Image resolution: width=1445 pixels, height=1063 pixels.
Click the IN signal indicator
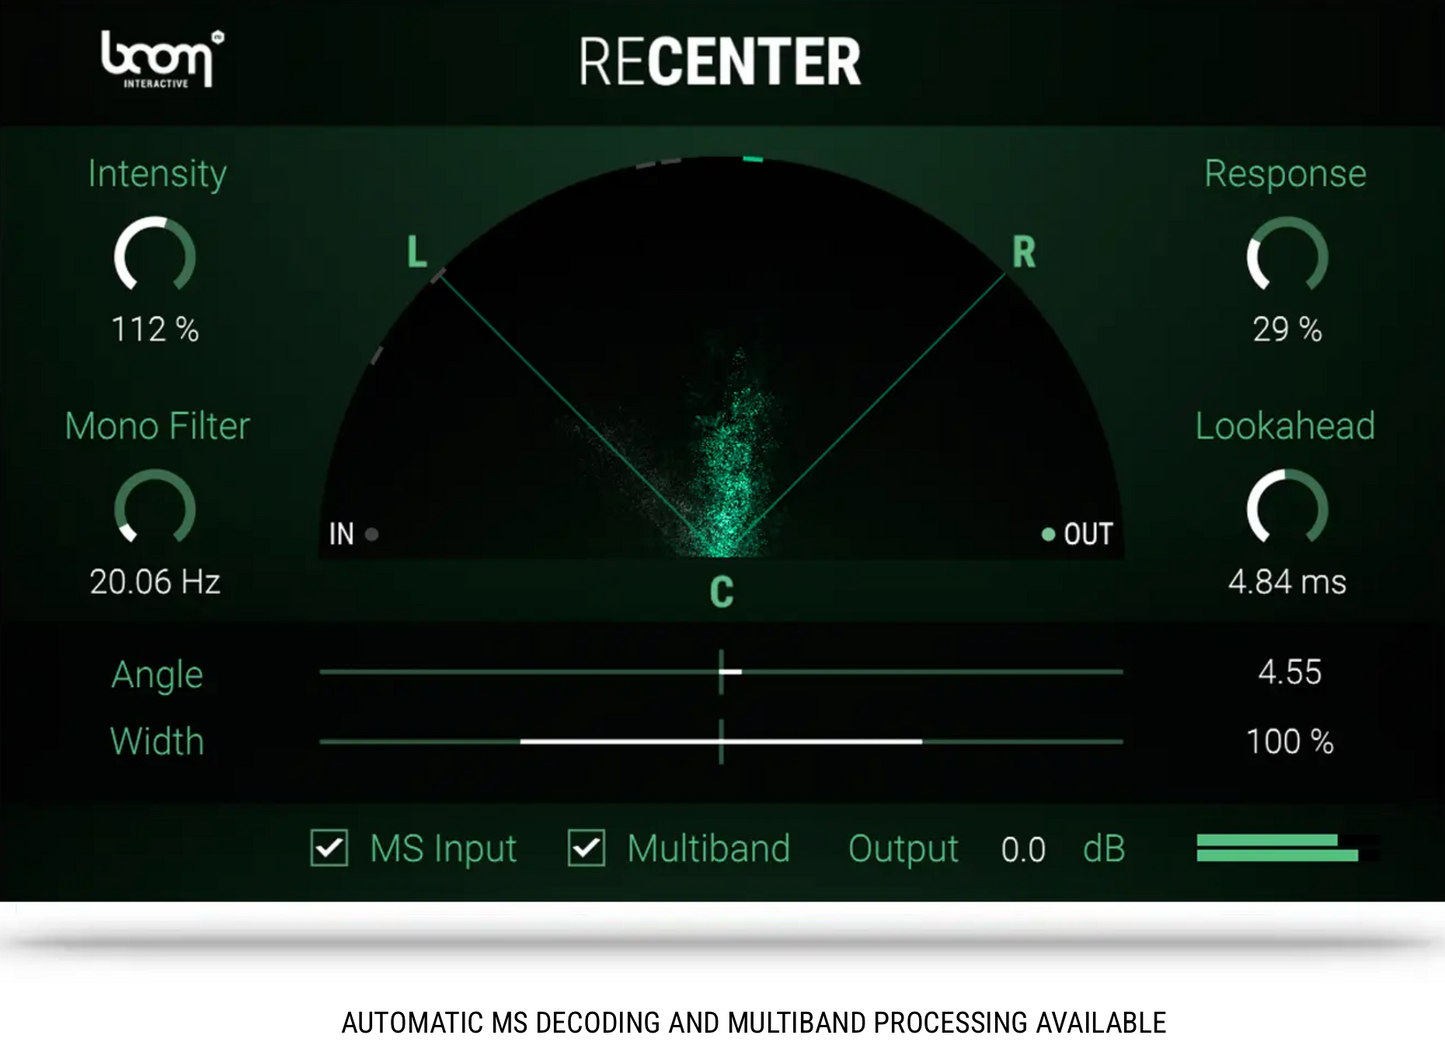click(372, 534)
